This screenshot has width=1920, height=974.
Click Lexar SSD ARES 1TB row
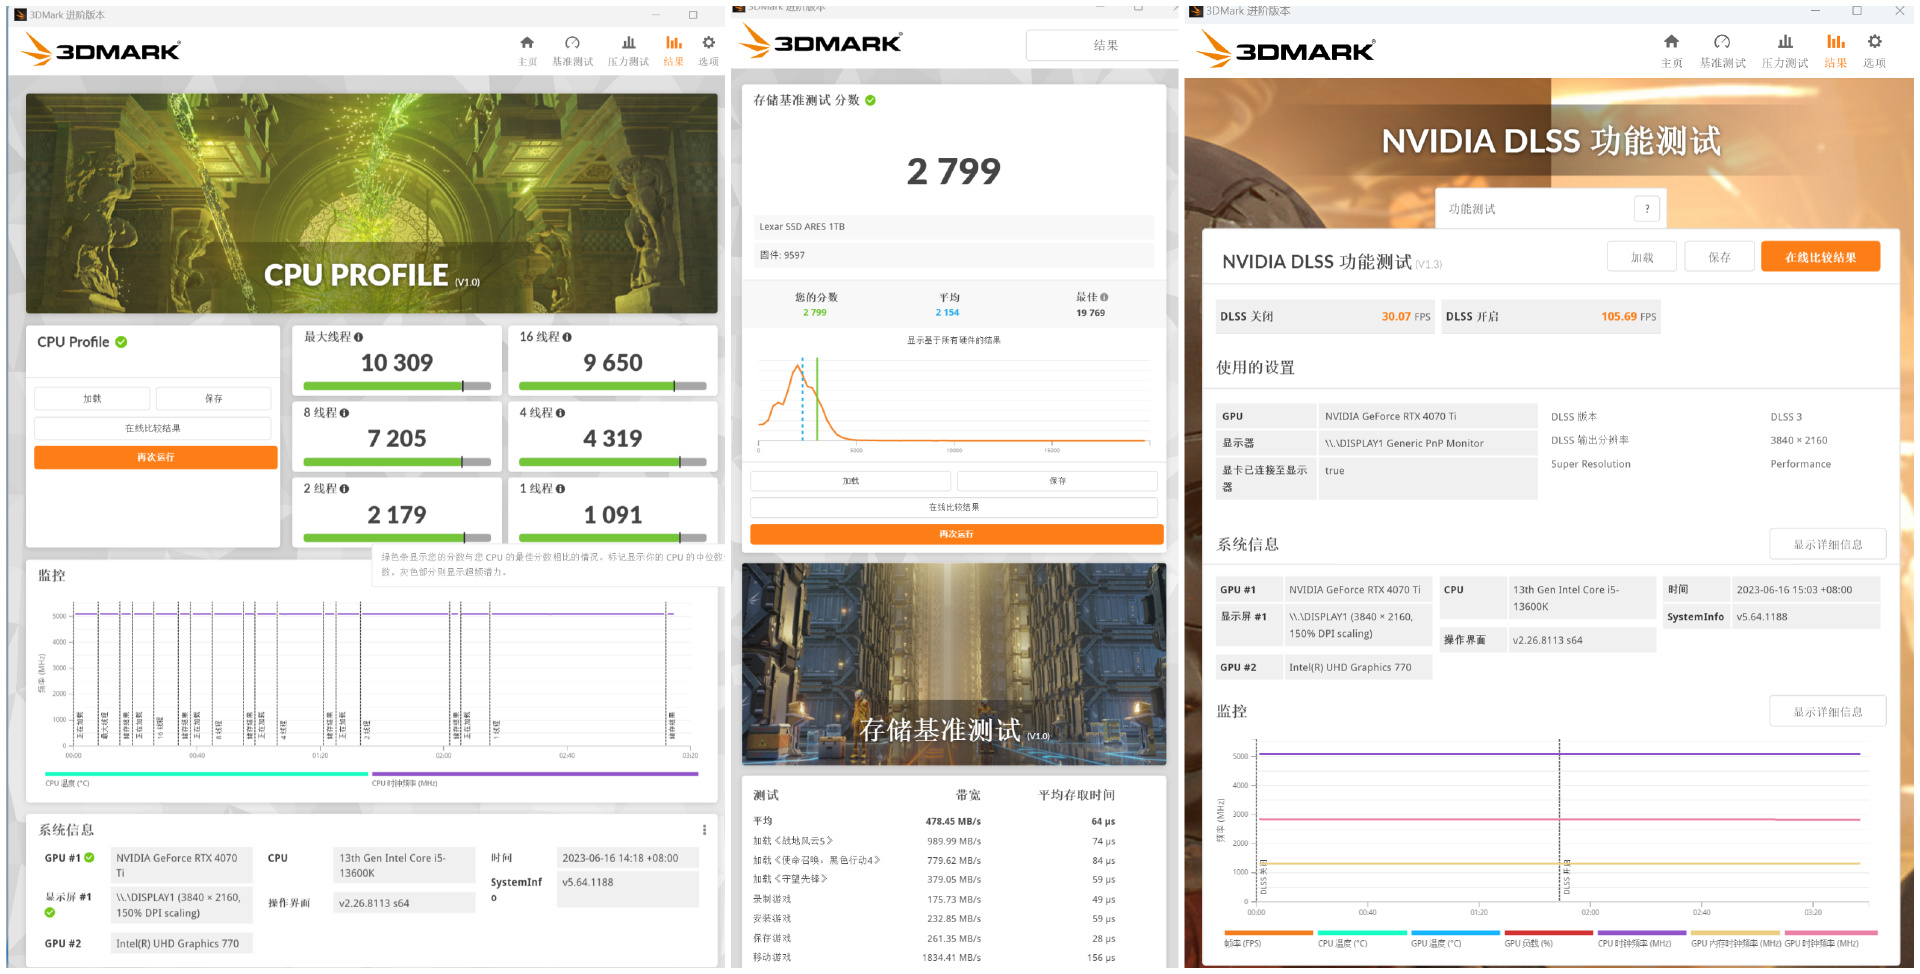[x=954, y=227]
